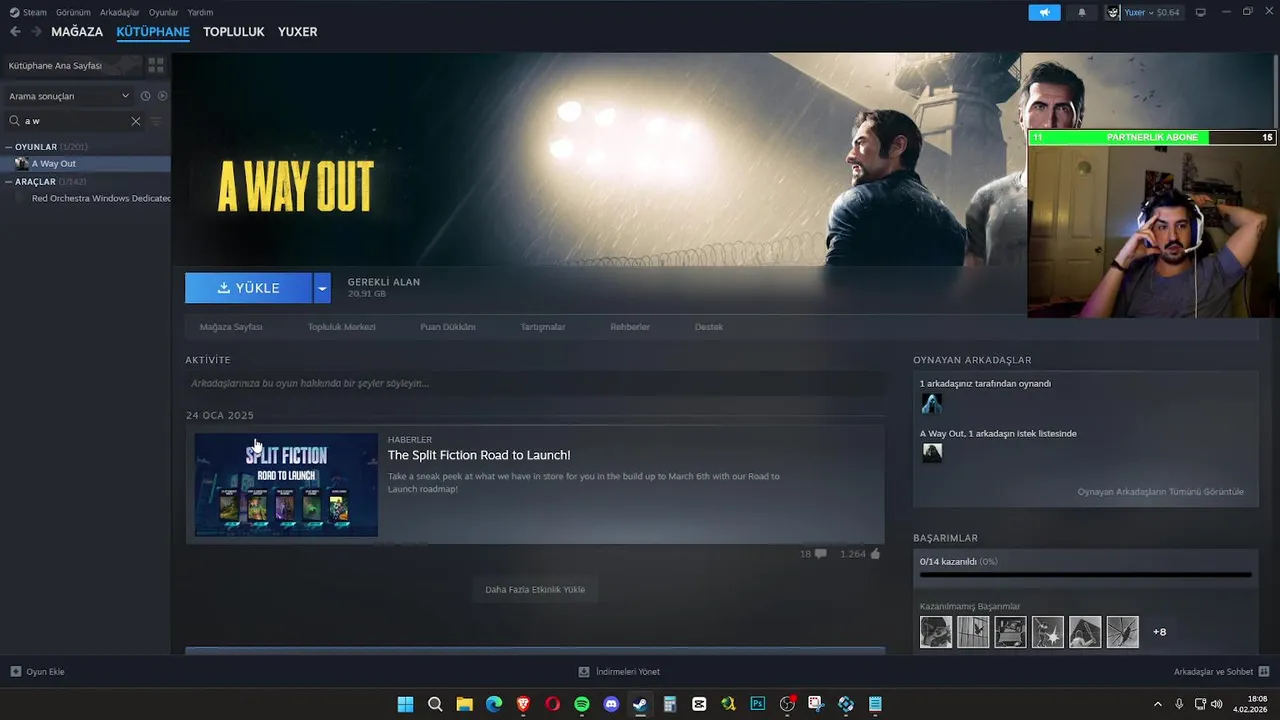Show hidden system tray icons chevron

(1158, 704)
